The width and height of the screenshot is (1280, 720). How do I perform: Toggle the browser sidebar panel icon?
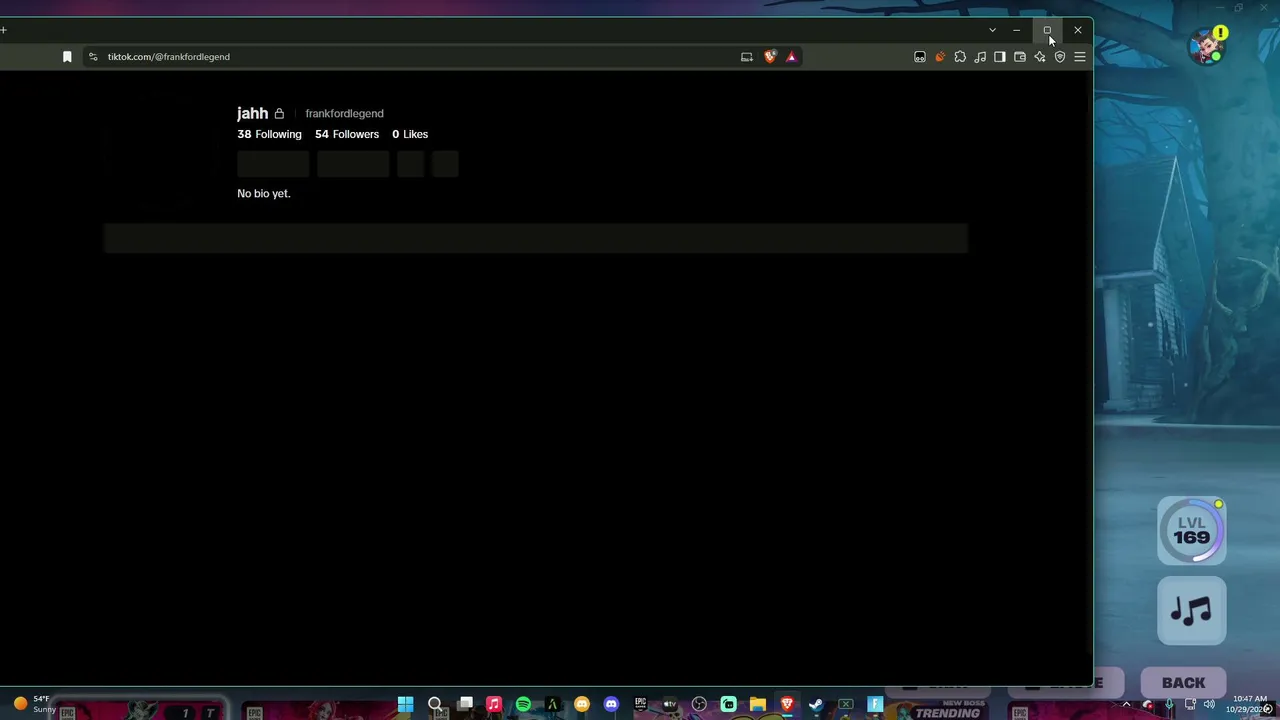[x=1000, y=57]
